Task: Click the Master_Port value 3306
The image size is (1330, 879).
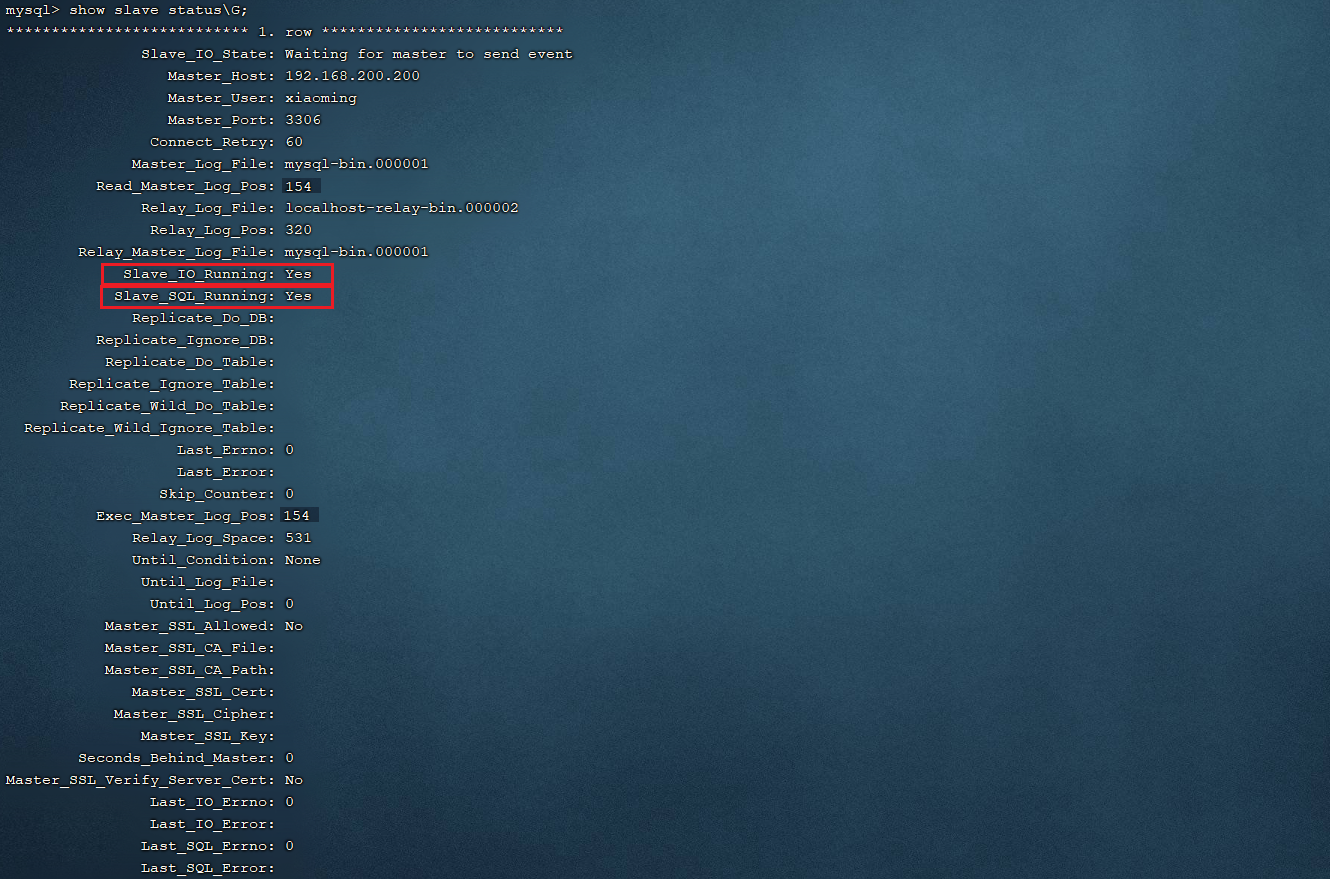Action: pos(302,120)
